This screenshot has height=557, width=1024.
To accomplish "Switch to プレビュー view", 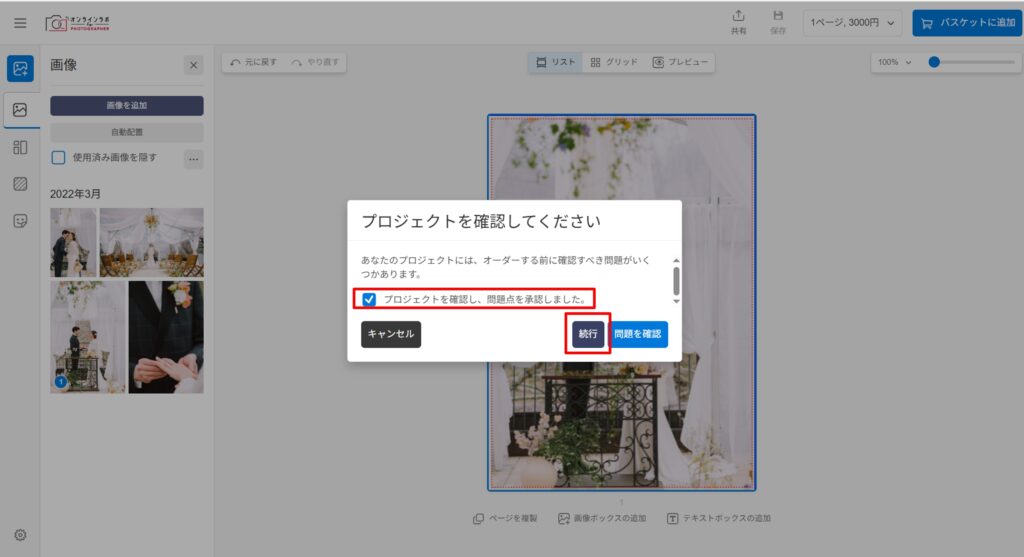I will [x=680, y=62].
